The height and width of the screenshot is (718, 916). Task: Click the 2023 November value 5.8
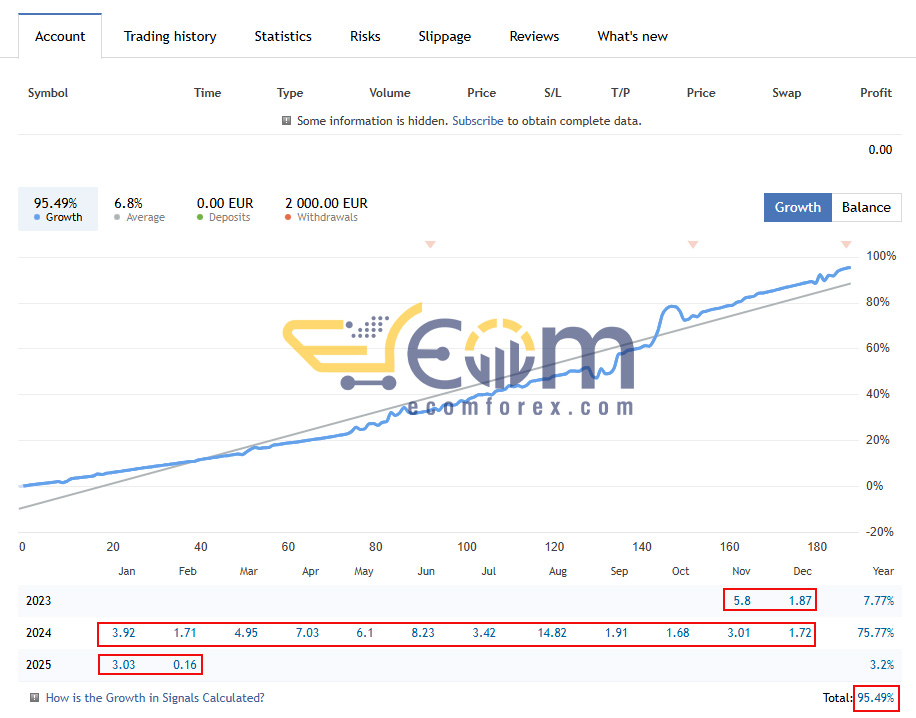[x=742, y=601]
